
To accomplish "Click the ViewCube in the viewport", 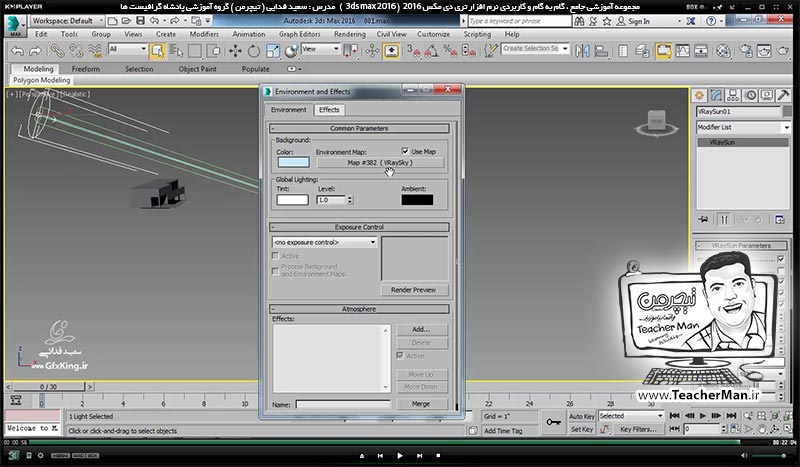I will (x=656, y=123).
